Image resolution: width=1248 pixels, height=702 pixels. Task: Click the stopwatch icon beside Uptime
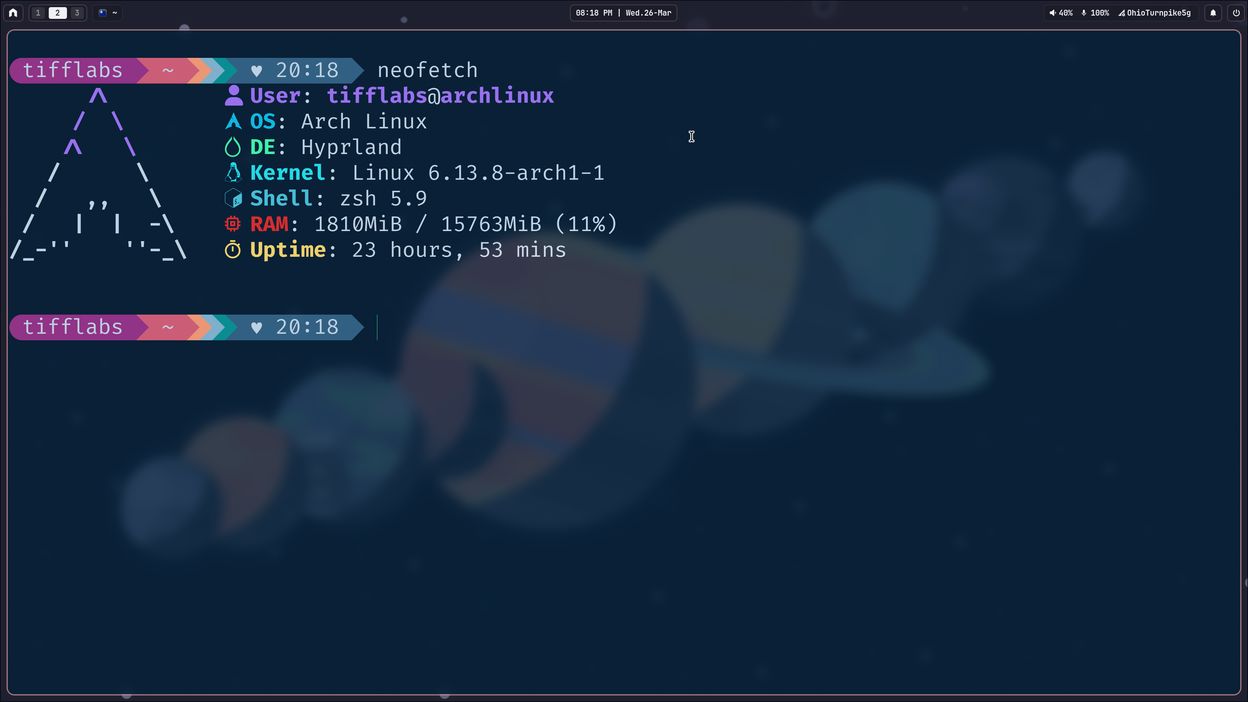pyautogui.click(x=233, y=250)
